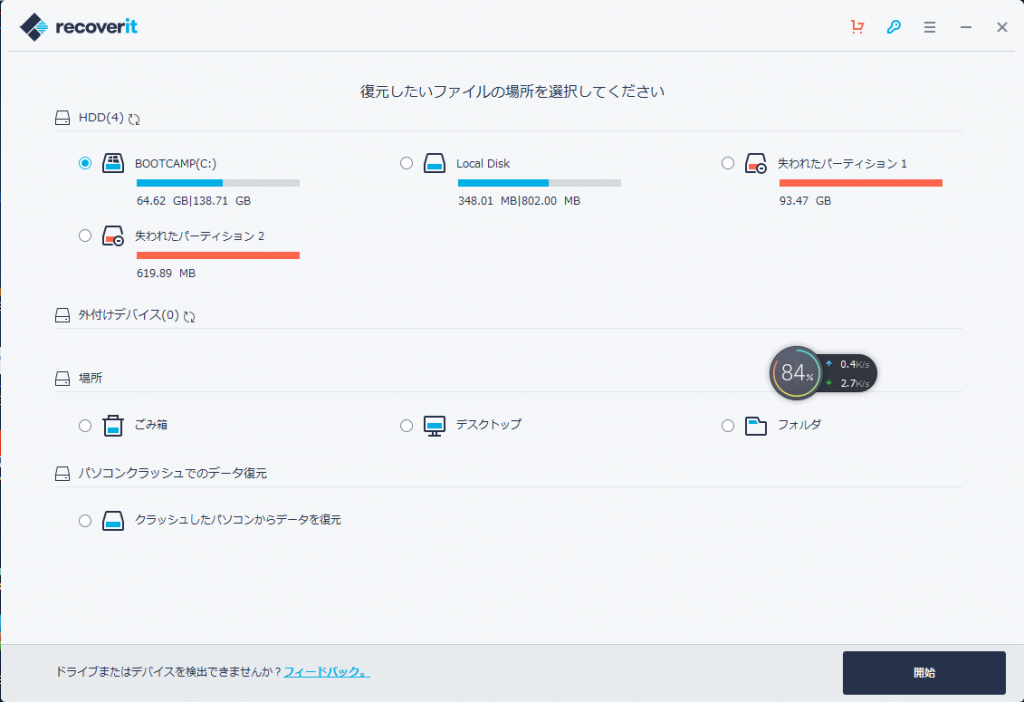Click the 失われたパーティション 1 label

point(842,164)
